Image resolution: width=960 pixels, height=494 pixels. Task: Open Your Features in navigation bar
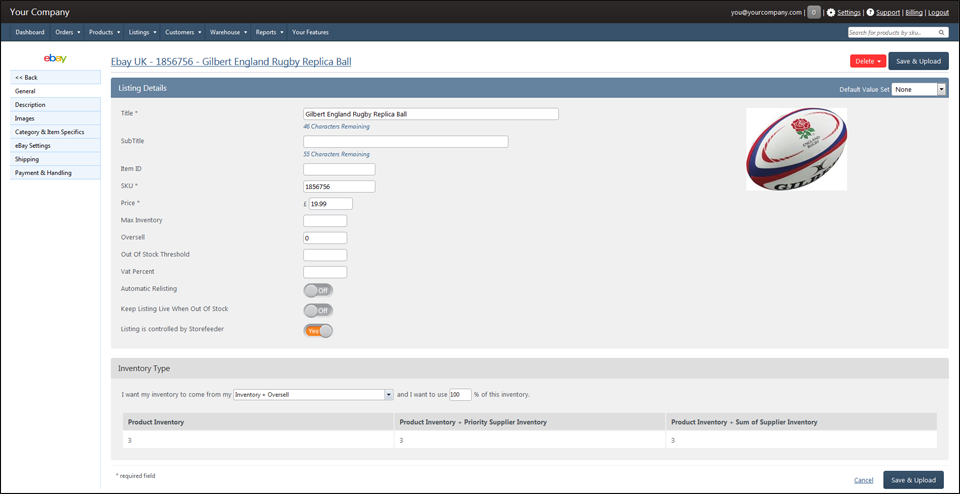pyautogui.click(x=310, y=32)
